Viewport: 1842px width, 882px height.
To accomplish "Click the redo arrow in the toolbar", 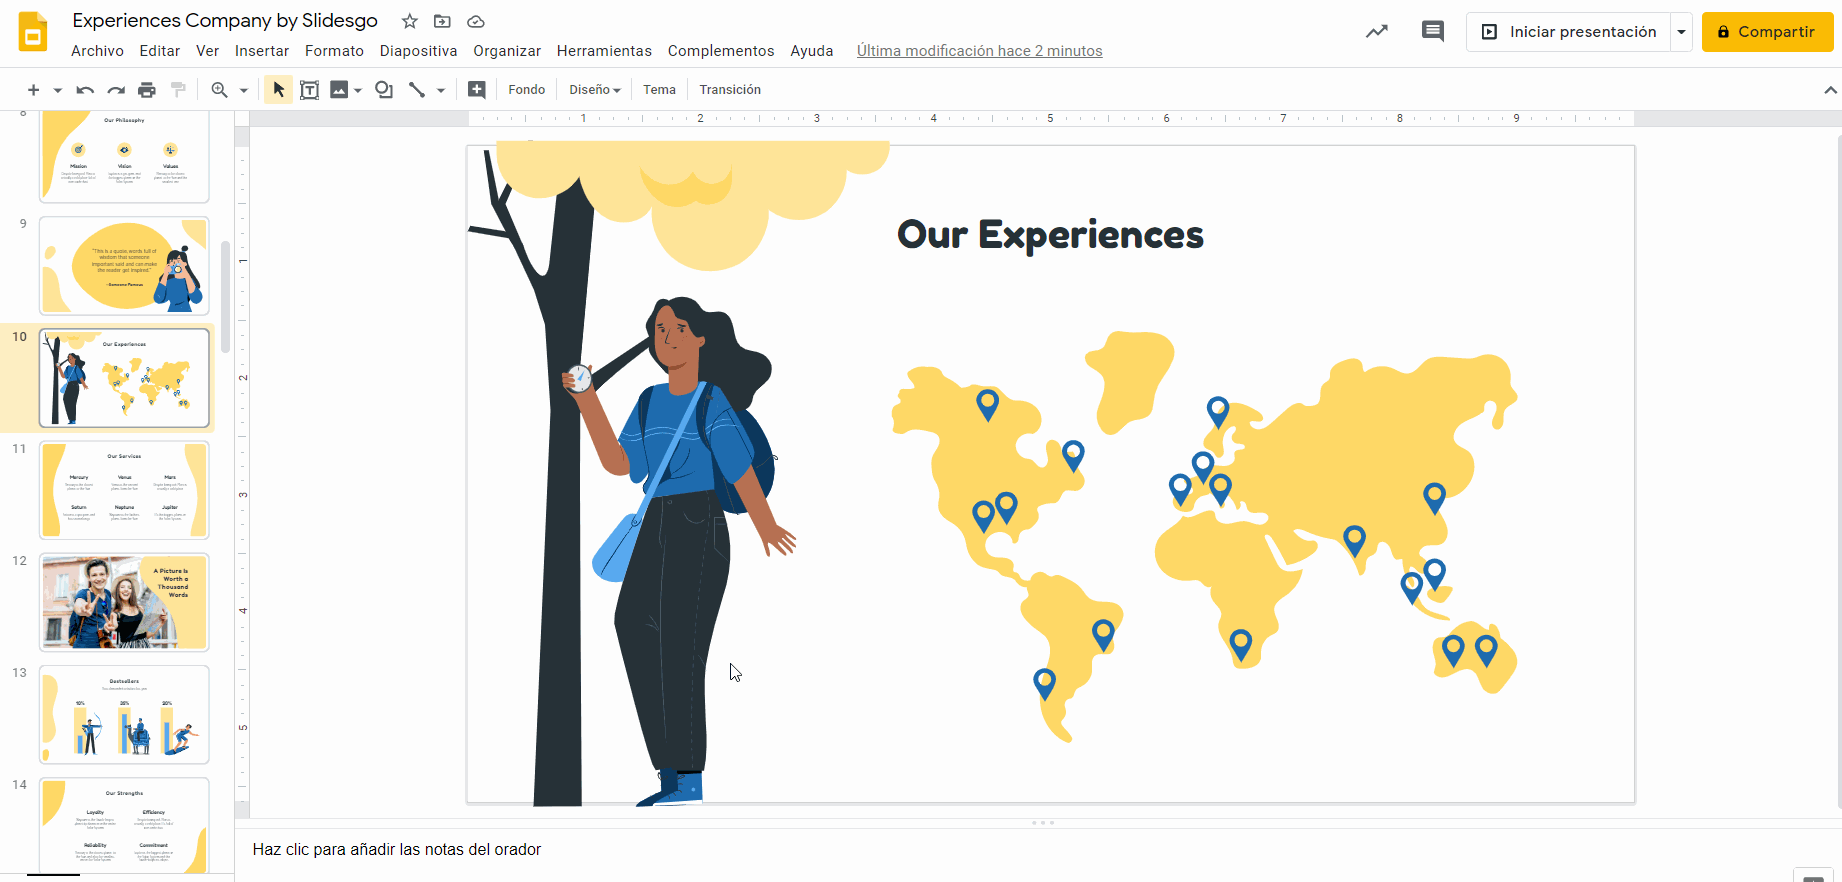I will (x=116, y=90).
